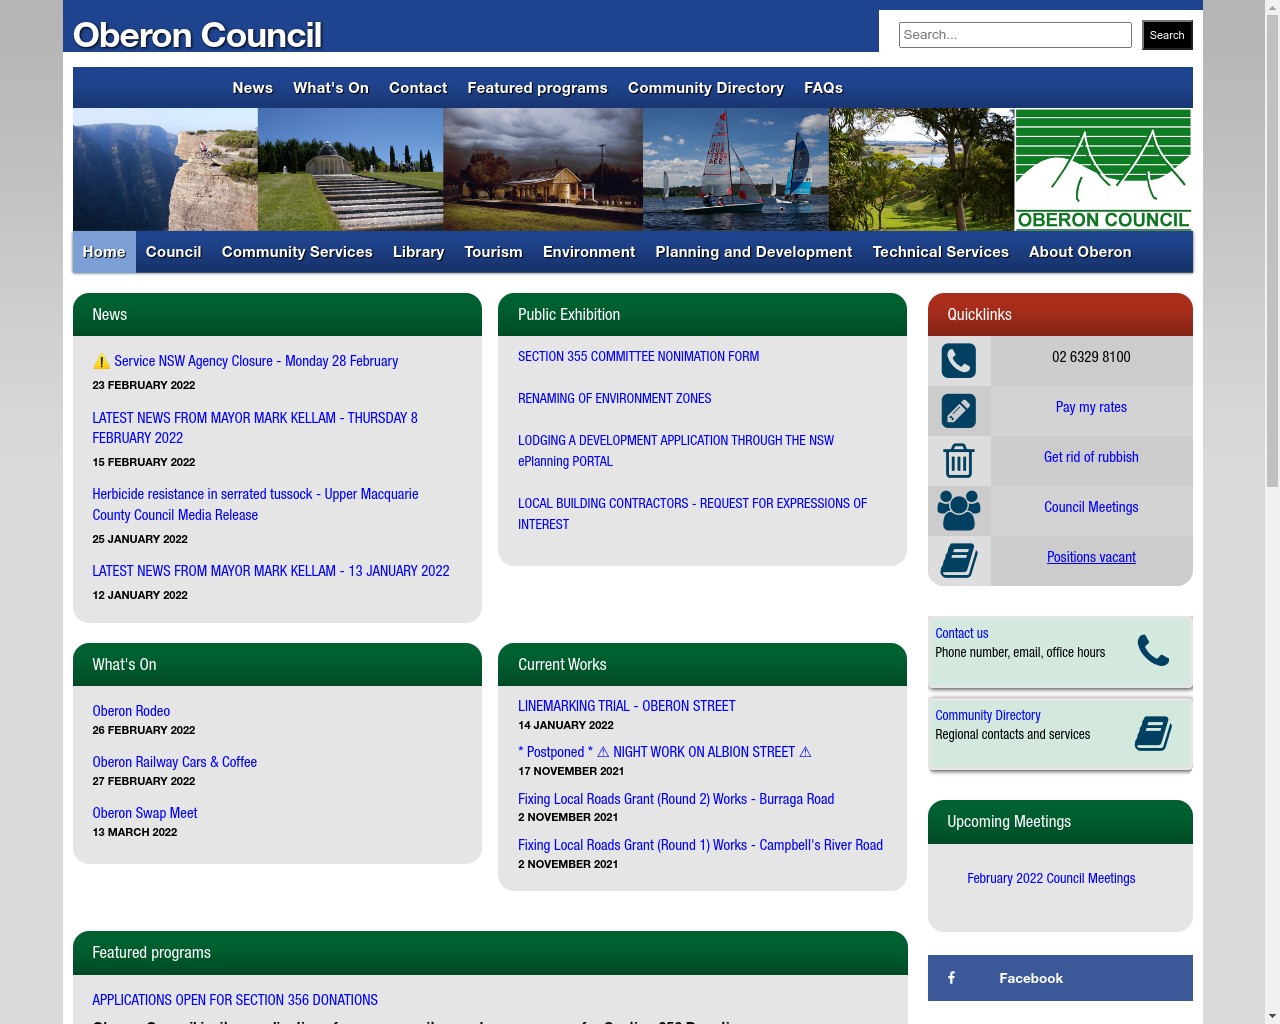Click the sailing boats banner photo
Viewport: 1280px width, 1024px height.
(x=736, y=170)
